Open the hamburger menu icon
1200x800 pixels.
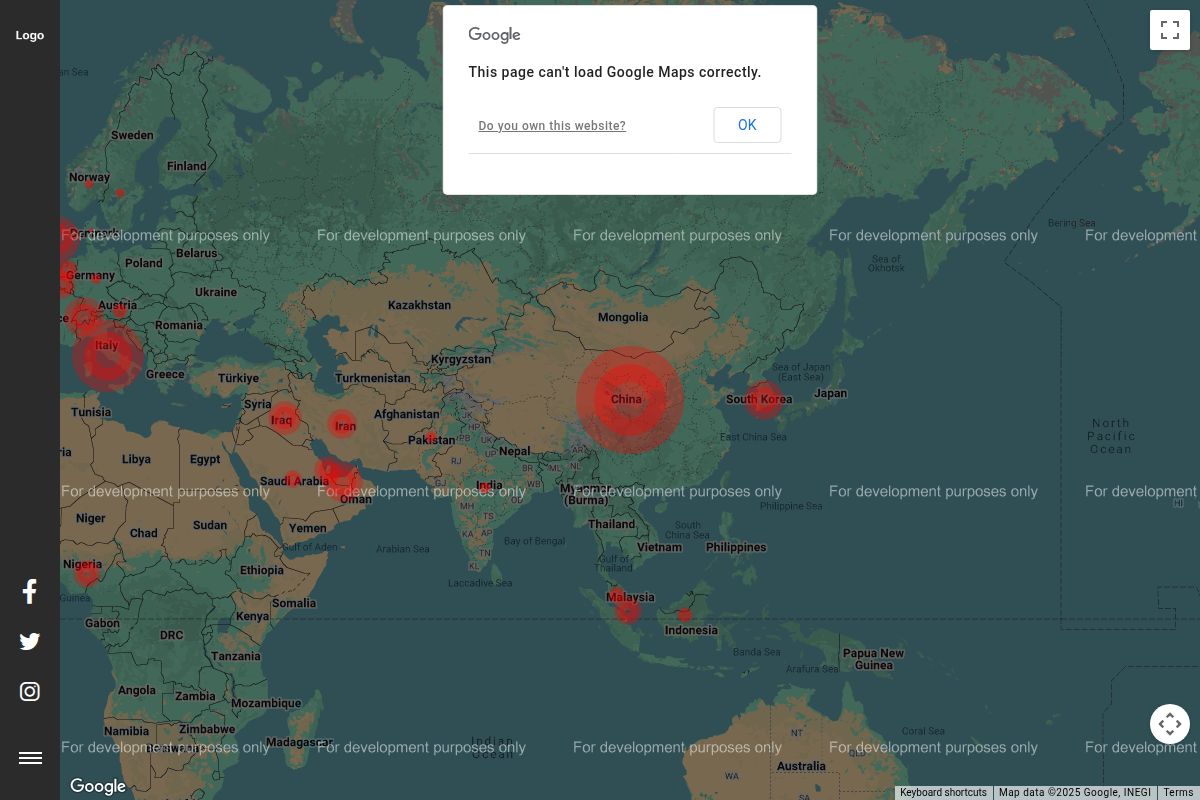30,758
